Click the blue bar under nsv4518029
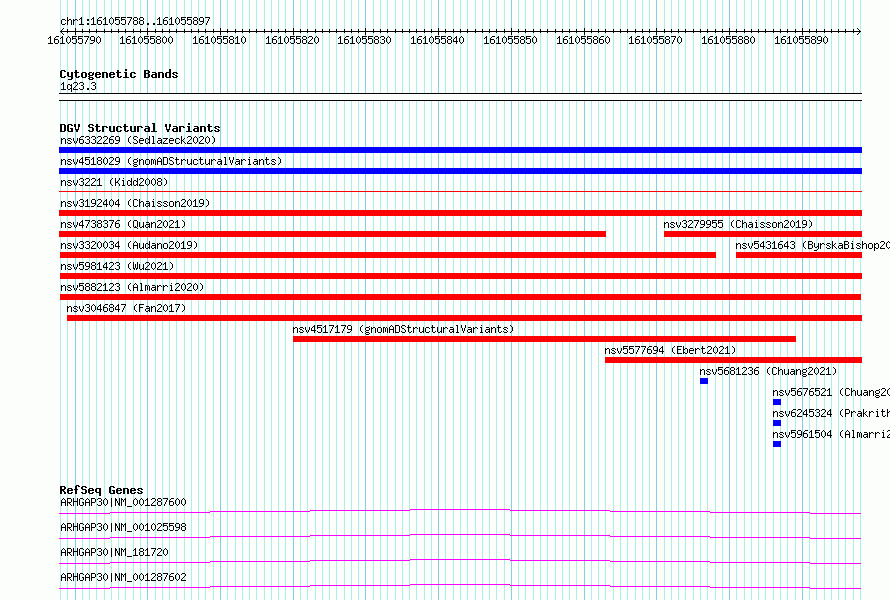 (460, 171)
